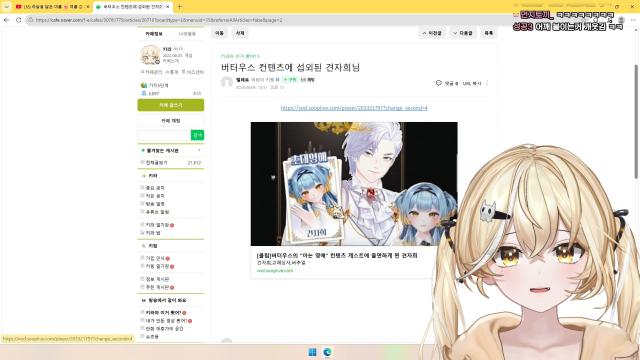This screenshot has width=640, height=360.
Task: Open the 카페관리 link
Action: point(152,72)
